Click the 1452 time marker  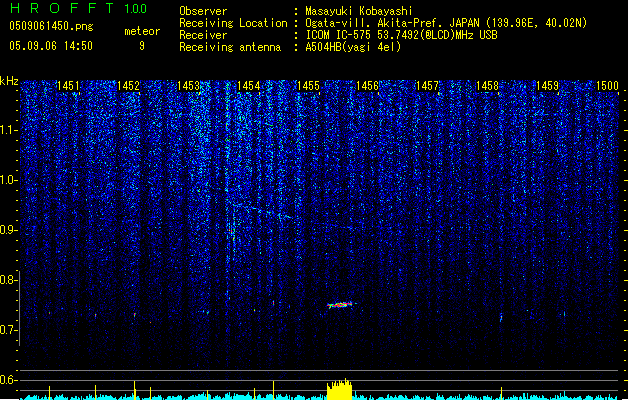pyautogui.click(x=128, y=86)
